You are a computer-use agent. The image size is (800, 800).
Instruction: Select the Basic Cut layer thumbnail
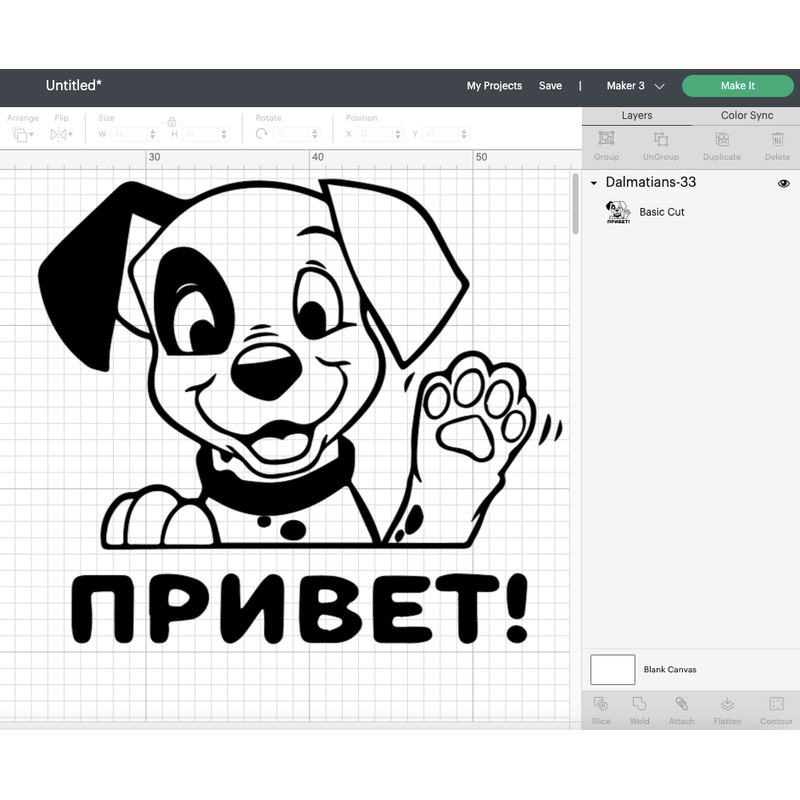[618, 212]
